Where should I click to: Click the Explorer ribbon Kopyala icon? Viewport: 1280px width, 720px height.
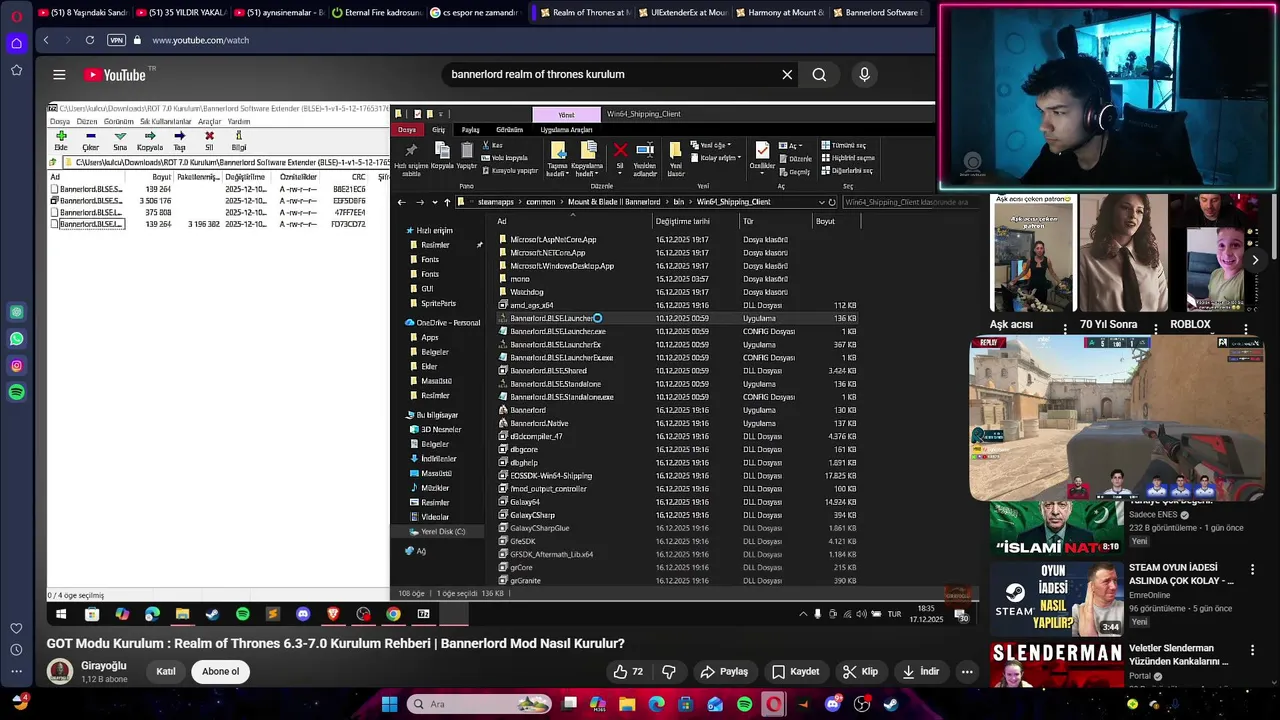[442, 150]
